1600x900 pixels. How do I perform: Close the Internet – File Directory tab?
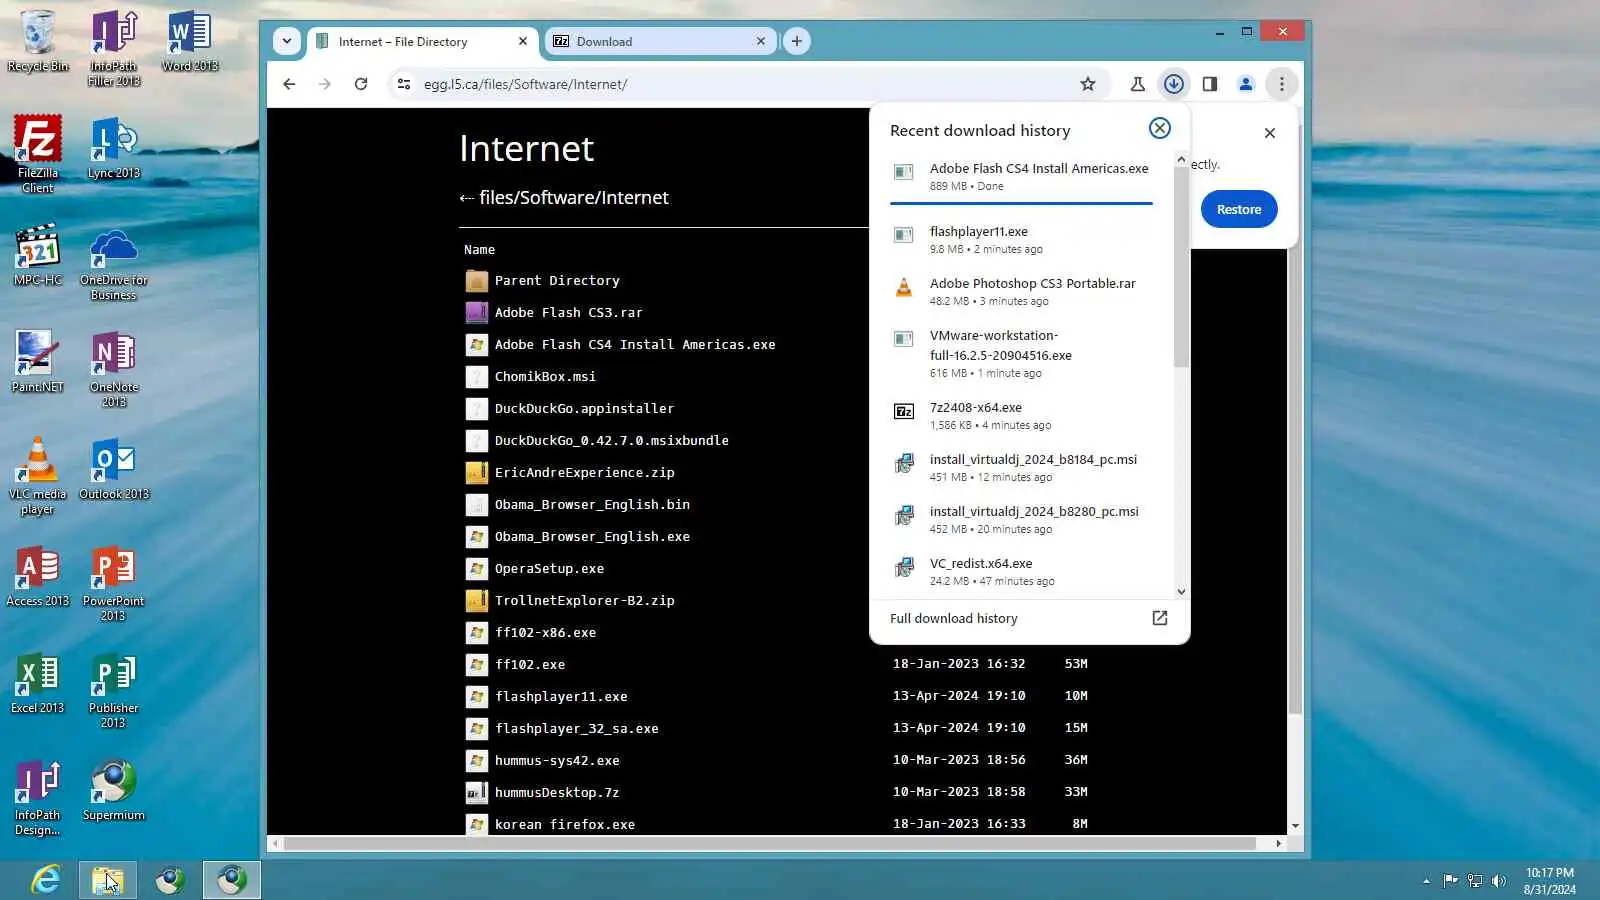tap(523, 41)
